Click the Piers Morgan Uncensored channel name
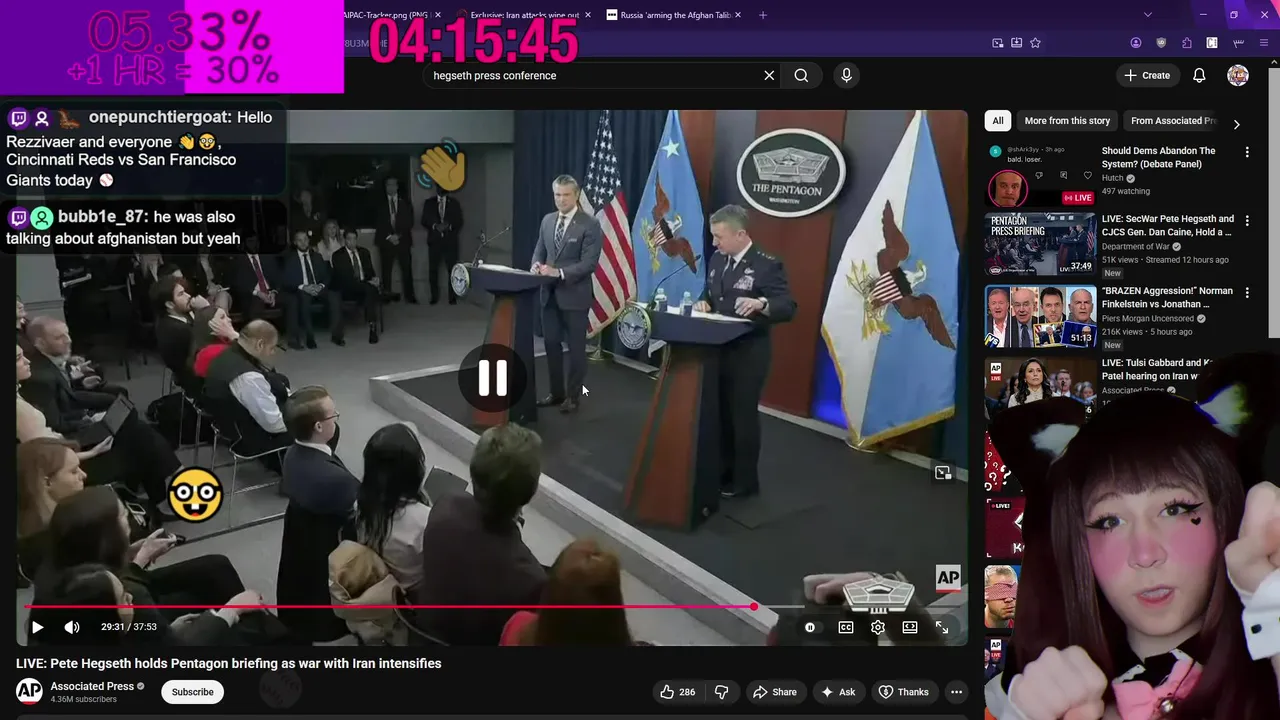This screenshot has width=1280, height=720. coord(1149,319)
